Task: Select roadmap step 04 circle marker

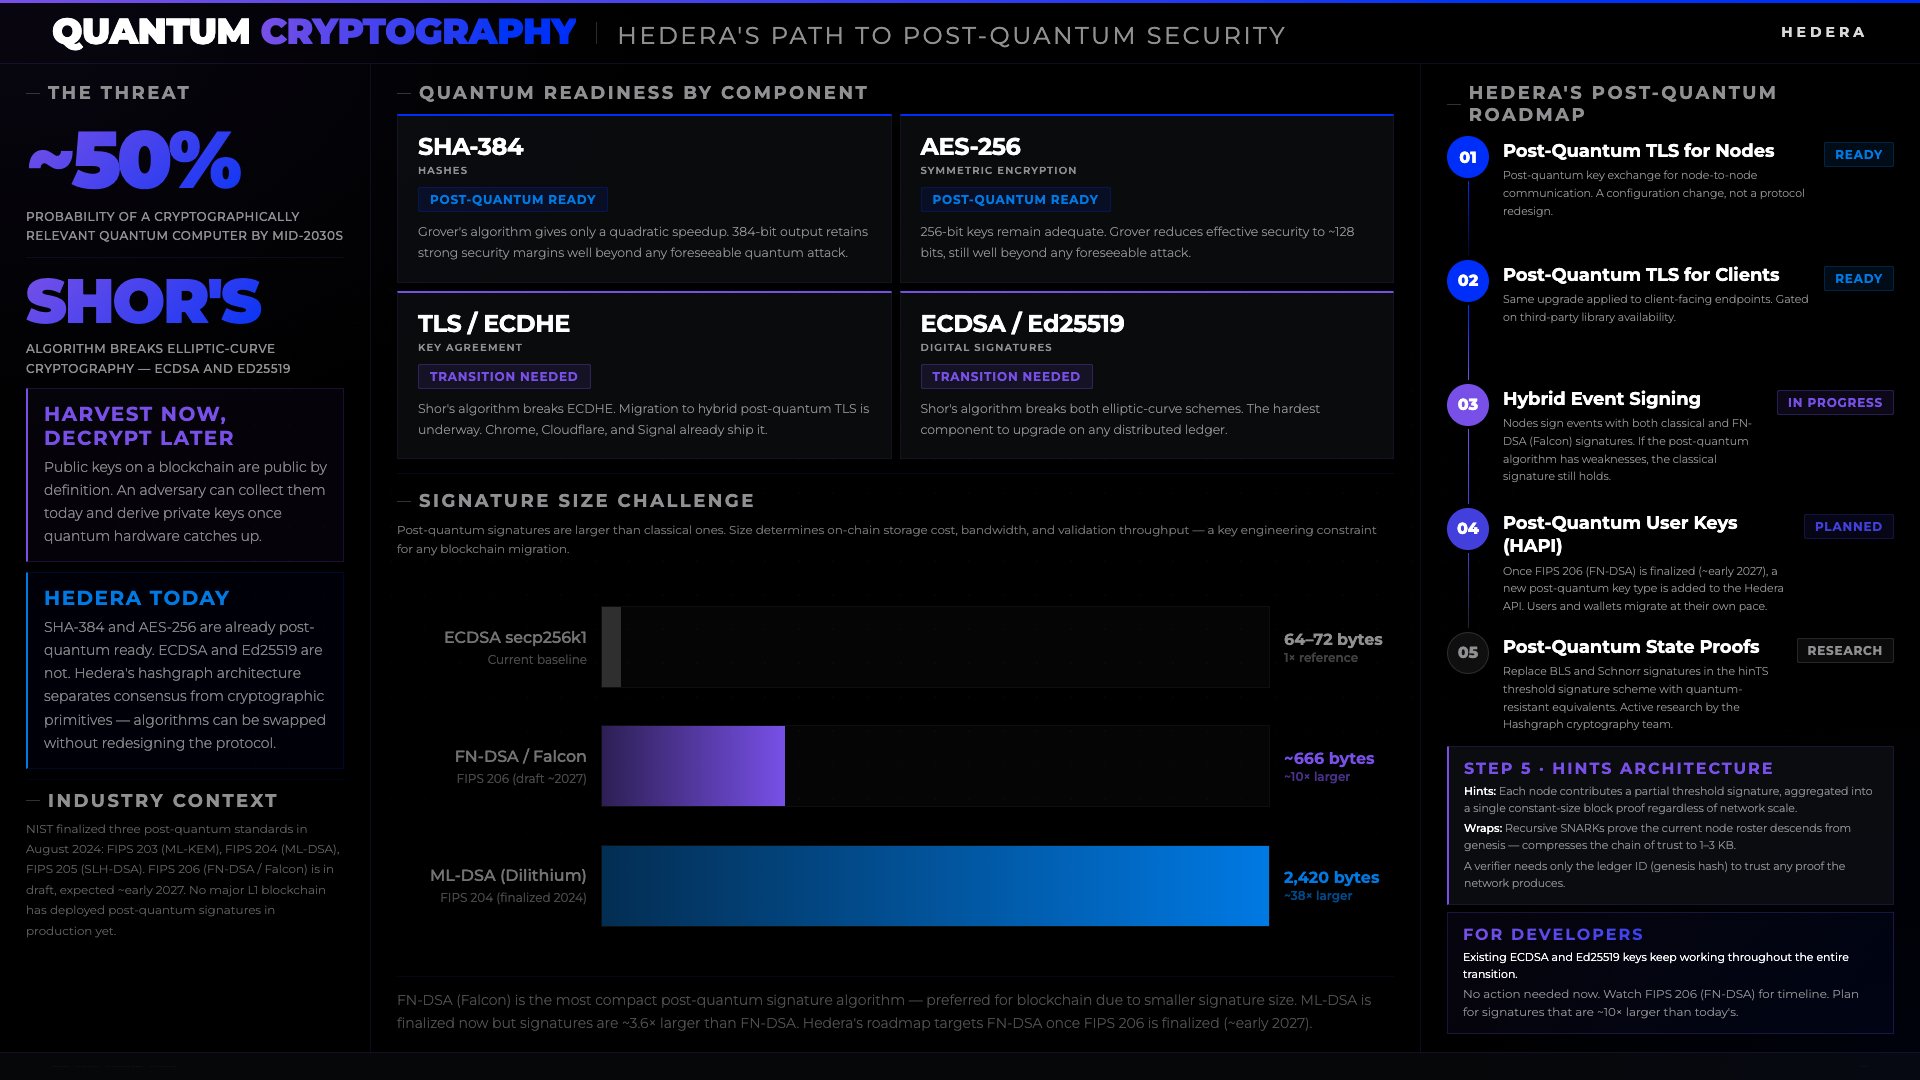Action: pyautogui.click(x=1467, y=529)
